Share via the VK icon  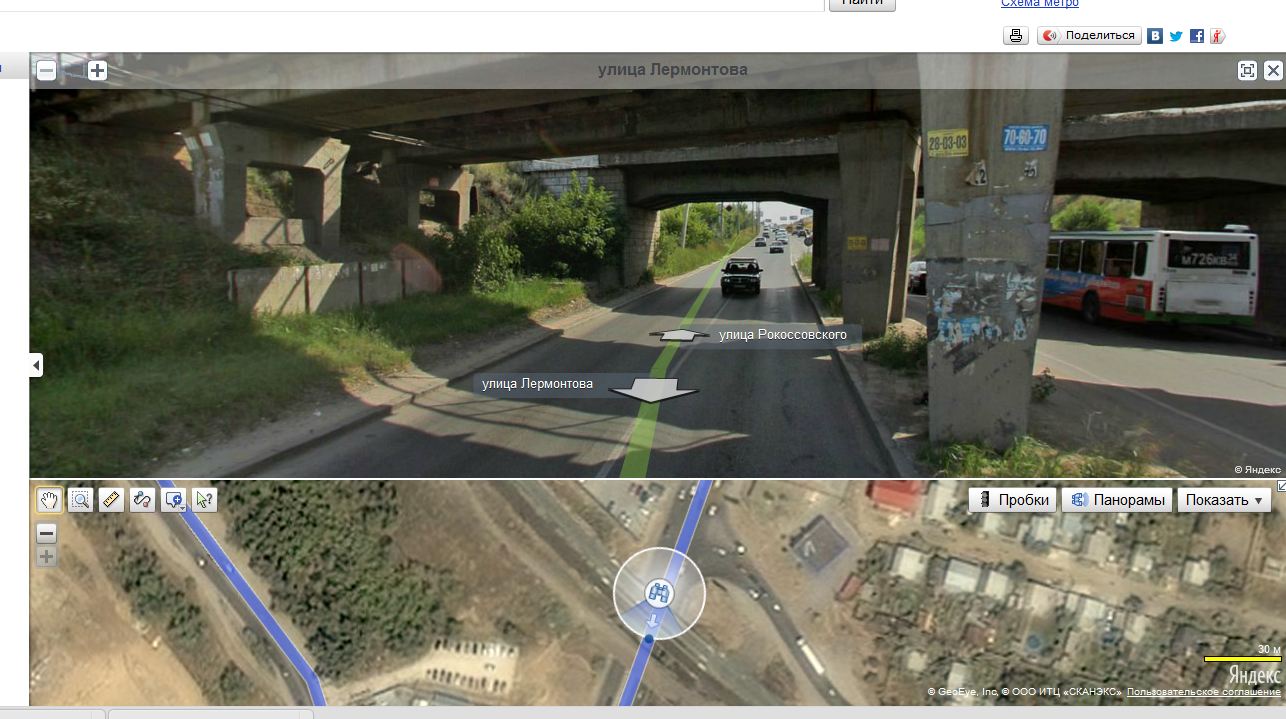[1156, 36]
